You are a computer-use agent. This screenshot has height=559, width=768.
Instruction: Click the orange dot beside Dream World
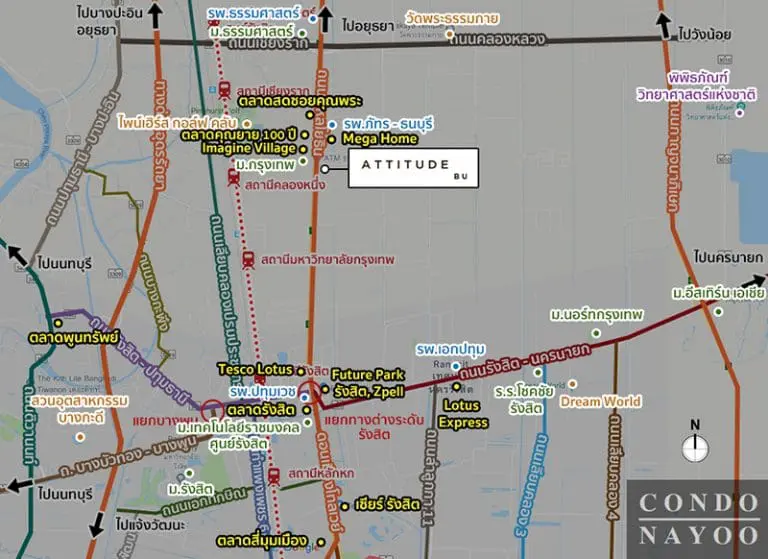coord(572,384)
